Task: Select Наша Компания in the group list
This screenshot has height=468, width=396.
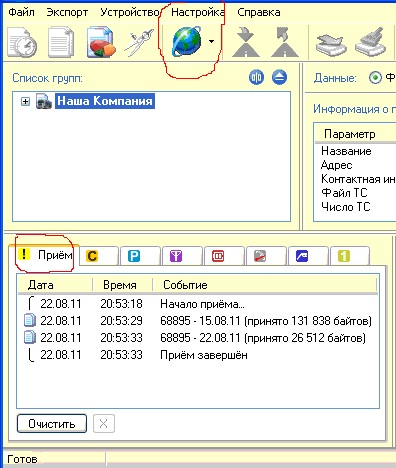Action: pyautogui.click(x=105, y=101)
